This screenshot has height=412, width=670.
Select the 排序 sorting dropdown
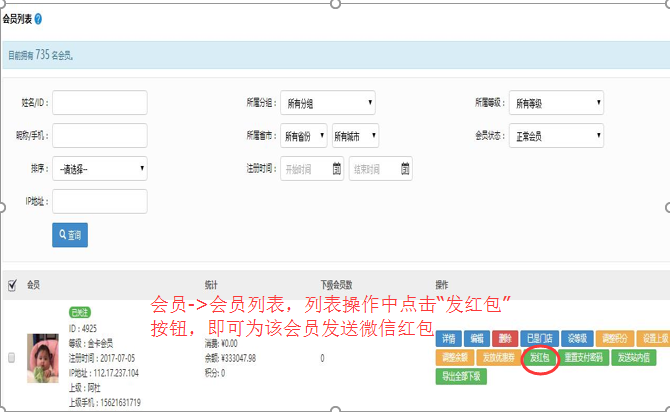100,168
